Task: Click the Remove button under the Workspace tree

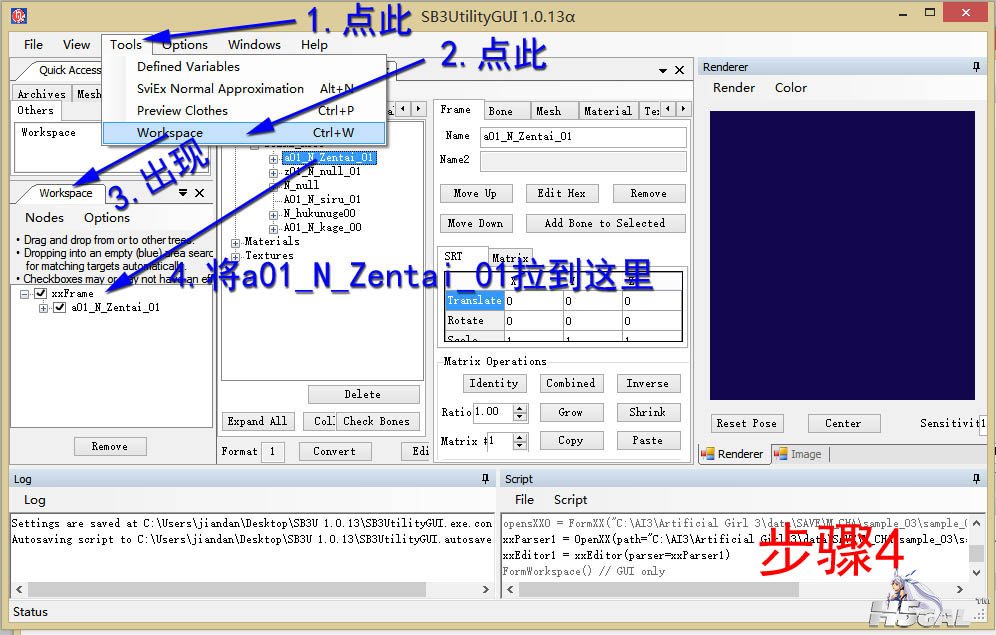Action: [x=109, y=446]
